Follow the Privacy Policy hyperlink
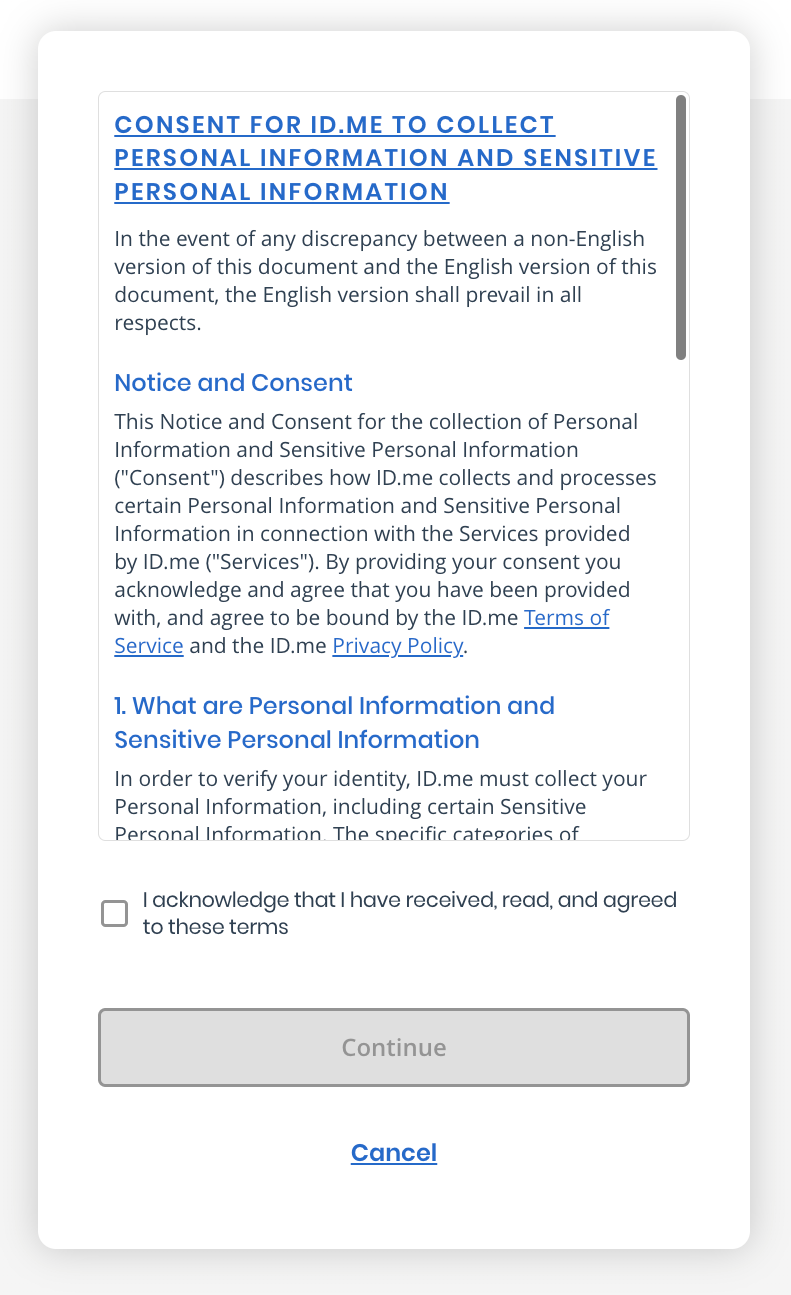Image resolution: width=791 pixels, height=1295 pixels. click(397, 645)
